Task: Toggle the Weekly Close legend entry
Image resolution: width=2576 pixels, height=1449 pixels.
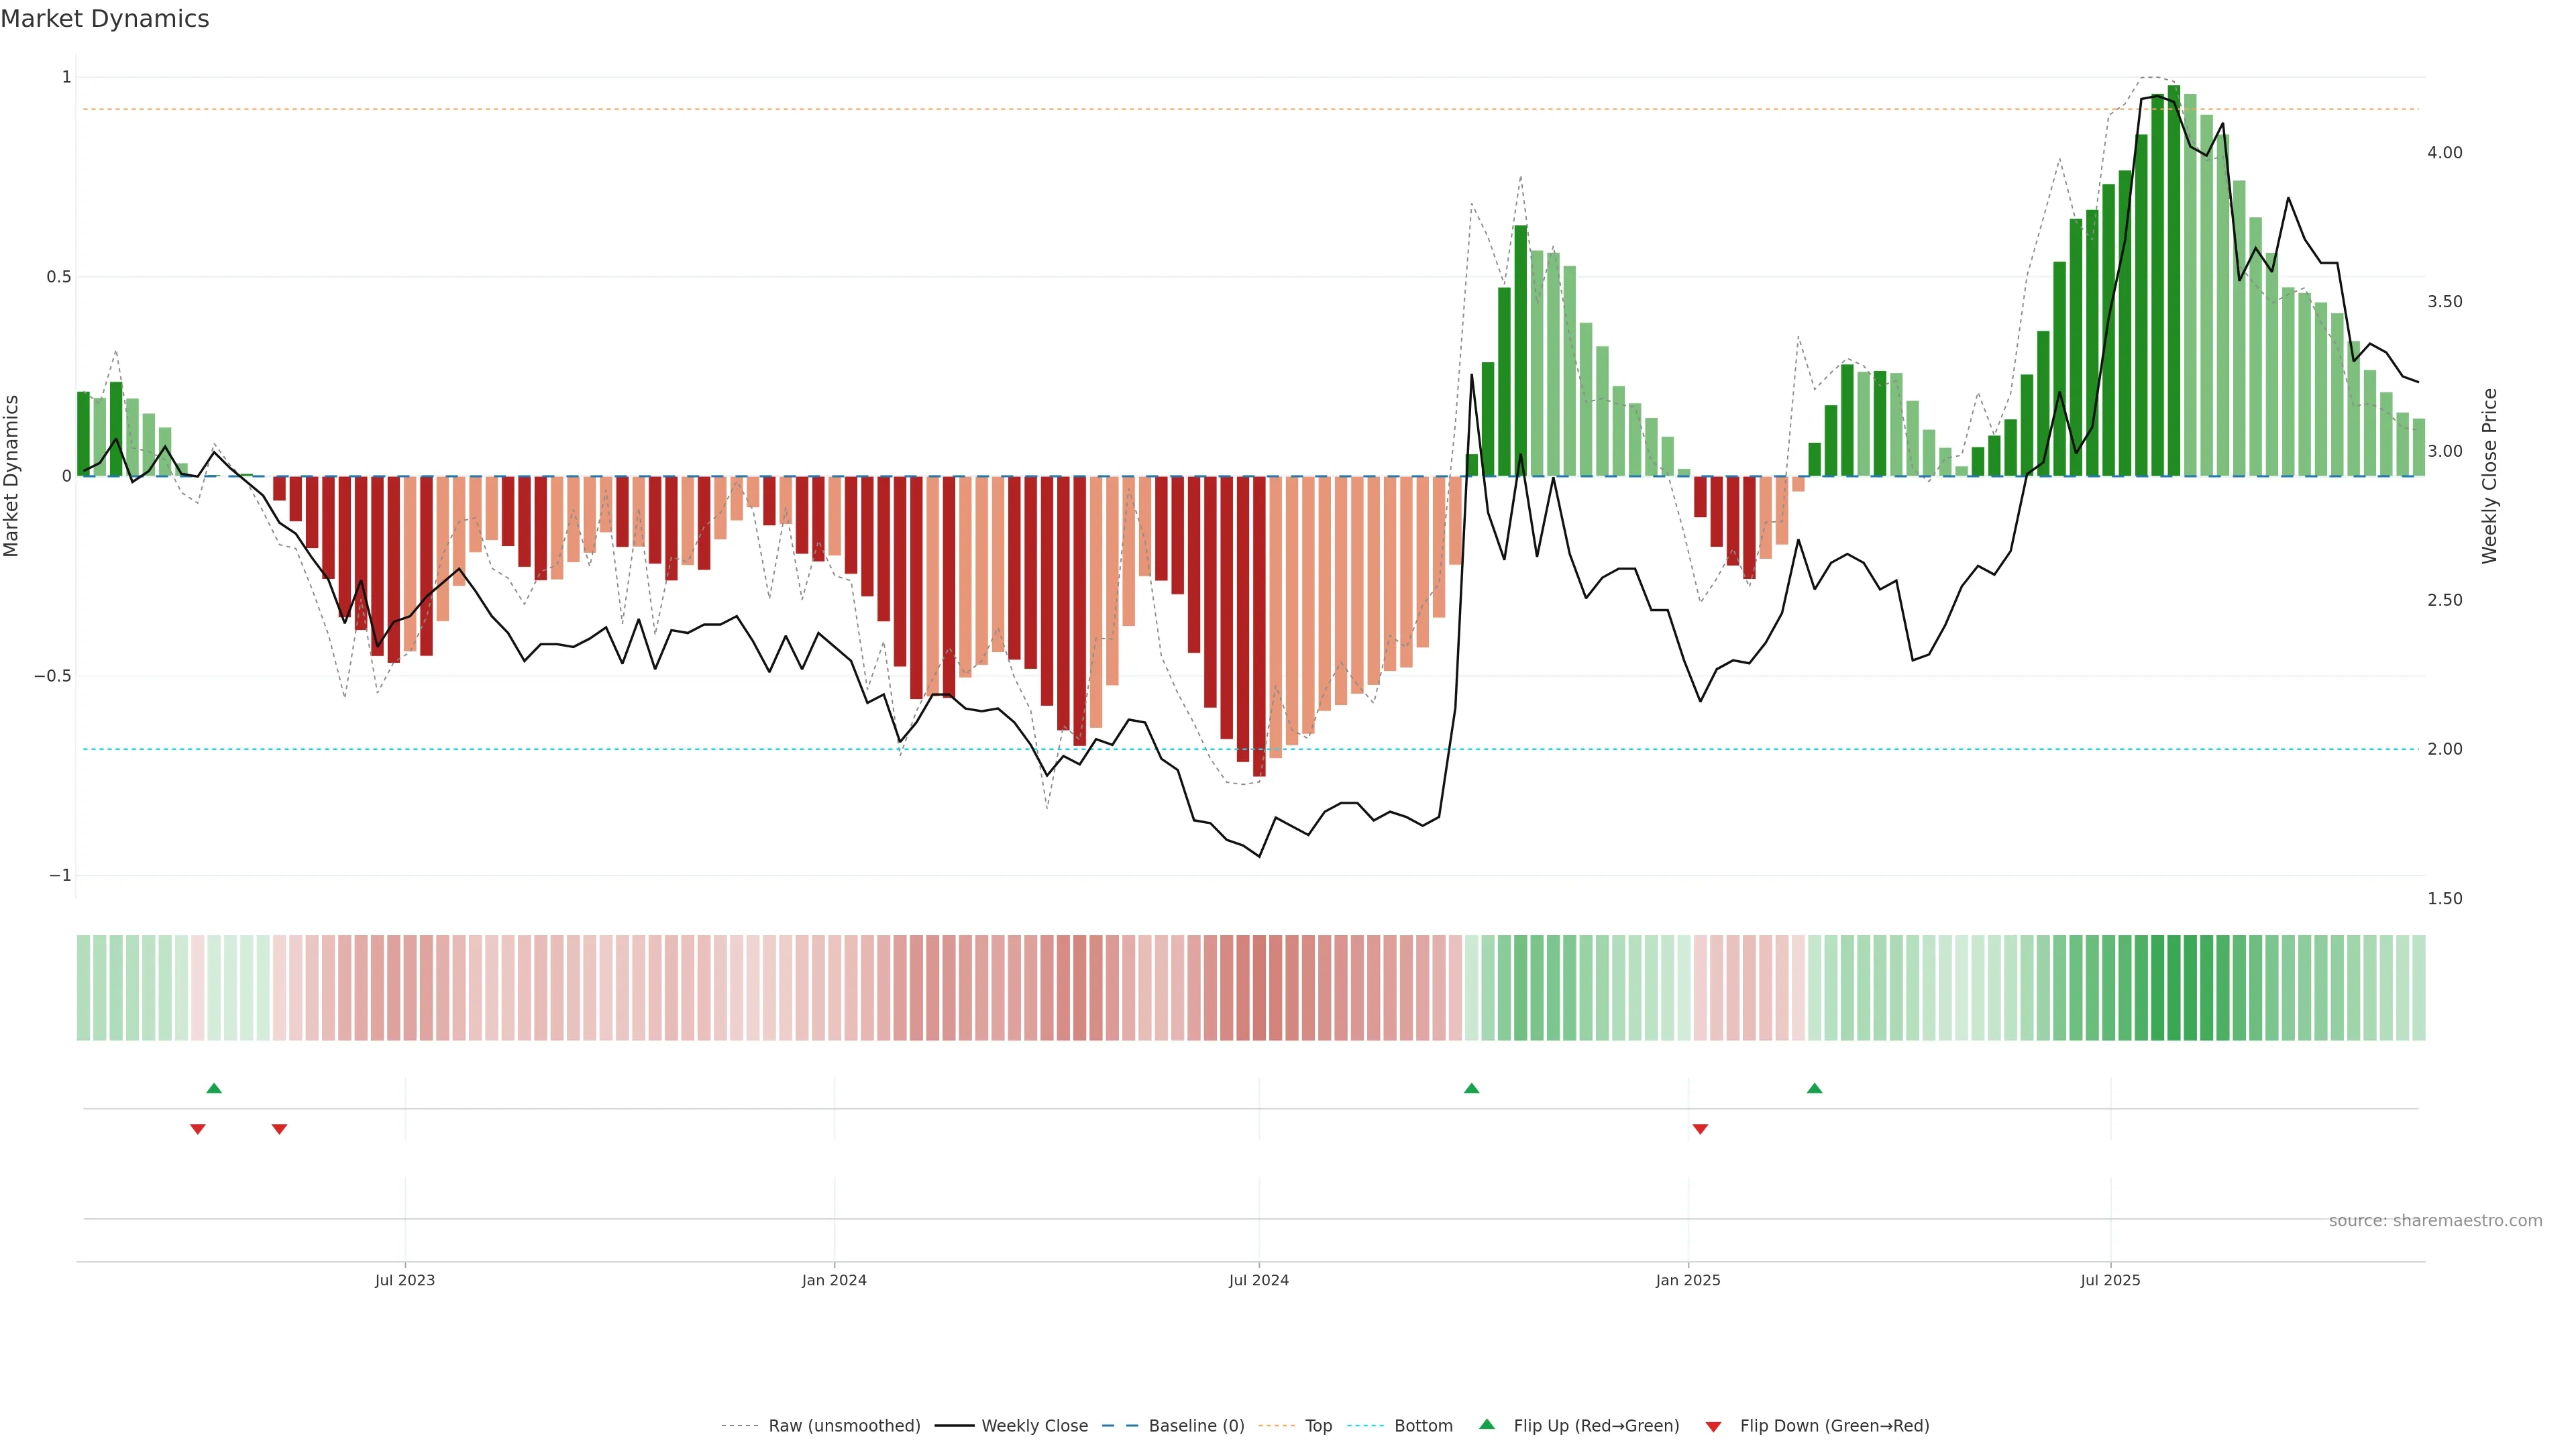Action: click(x=1034, y=1426)
